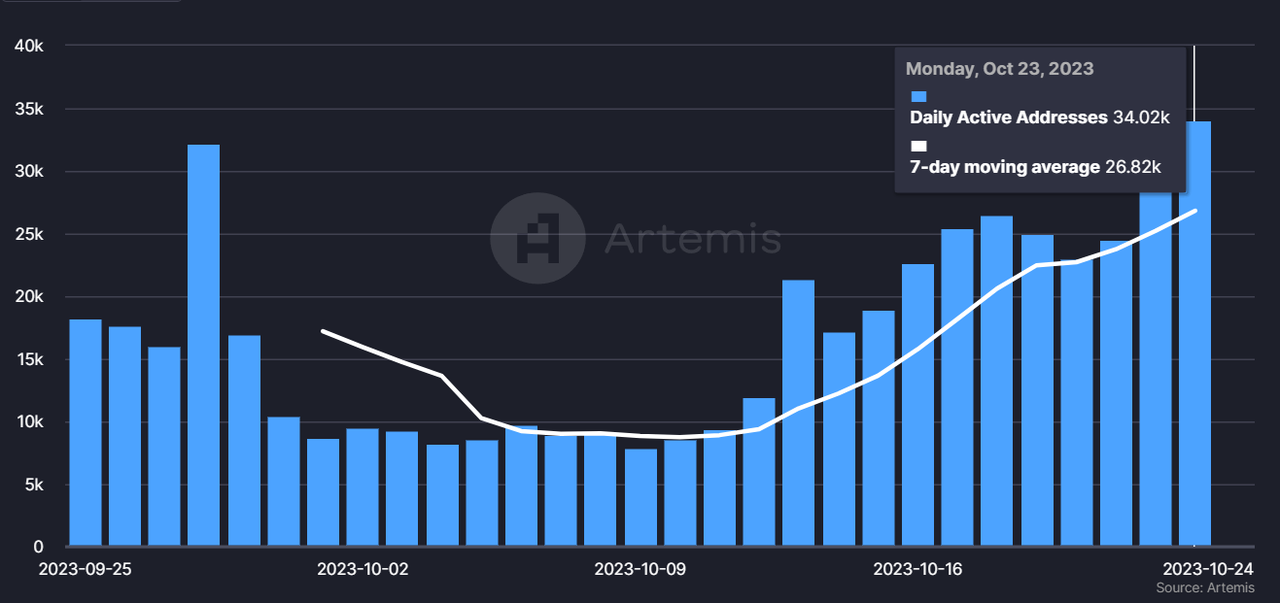Click the right endpoint of the moving average line

click(1195, 211)
